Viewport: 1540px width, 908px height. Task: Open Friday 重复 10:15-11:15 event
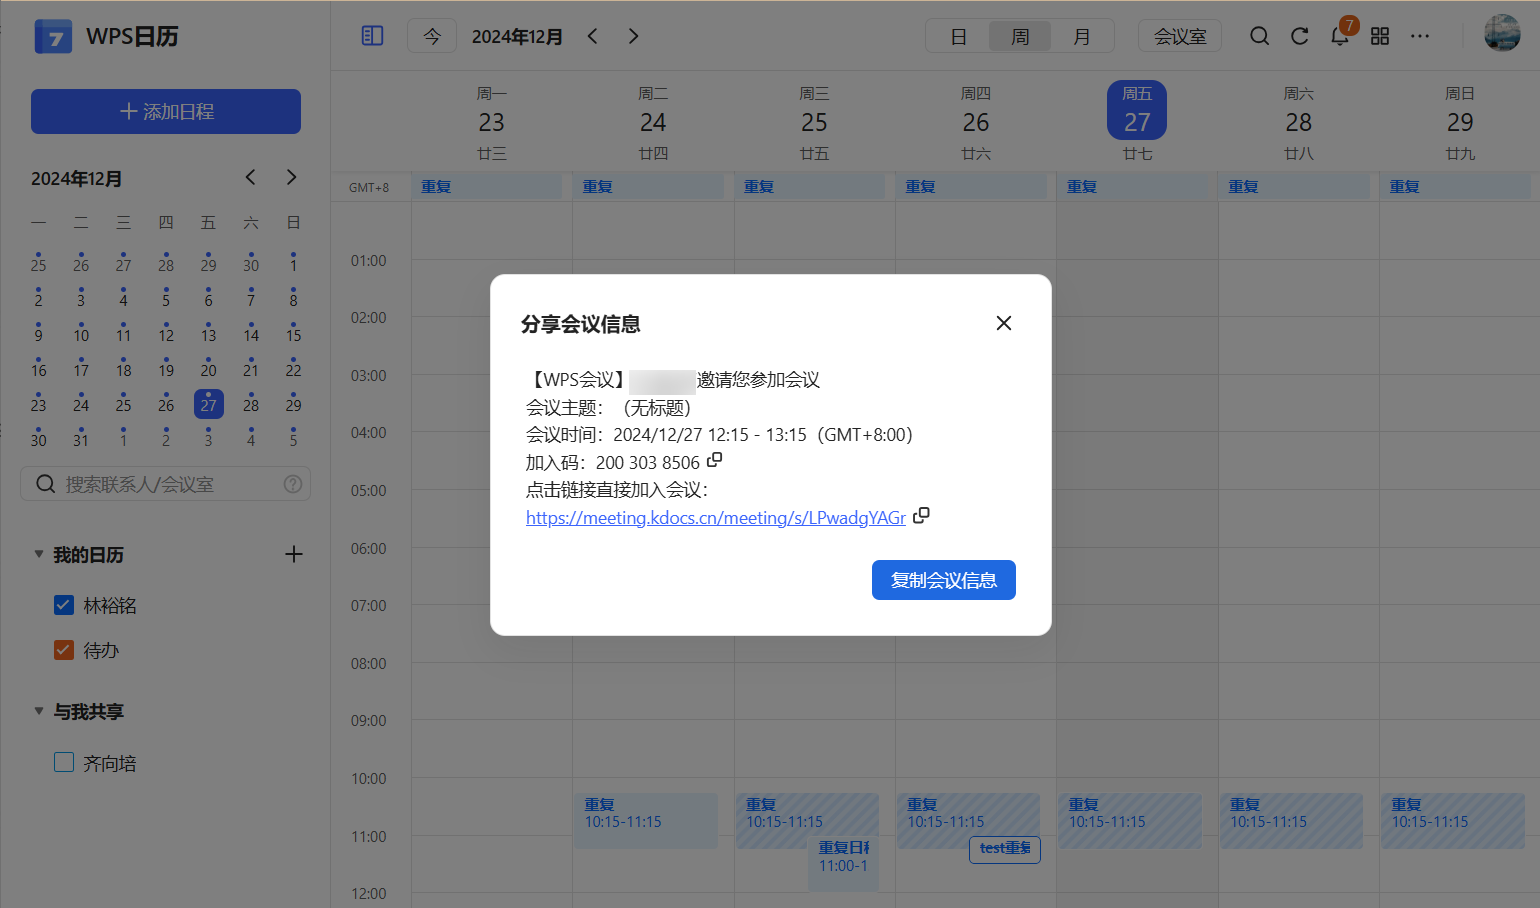coord(1130,821)
